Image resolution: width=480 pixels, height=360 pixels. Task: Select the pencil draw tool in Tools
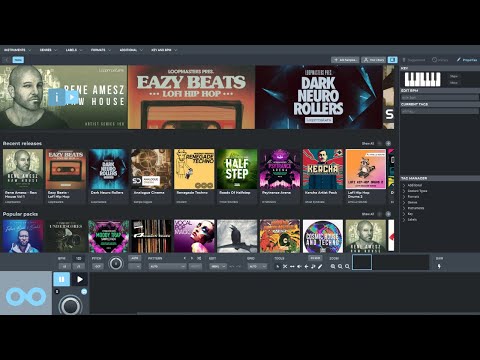[x=320, y=266]
